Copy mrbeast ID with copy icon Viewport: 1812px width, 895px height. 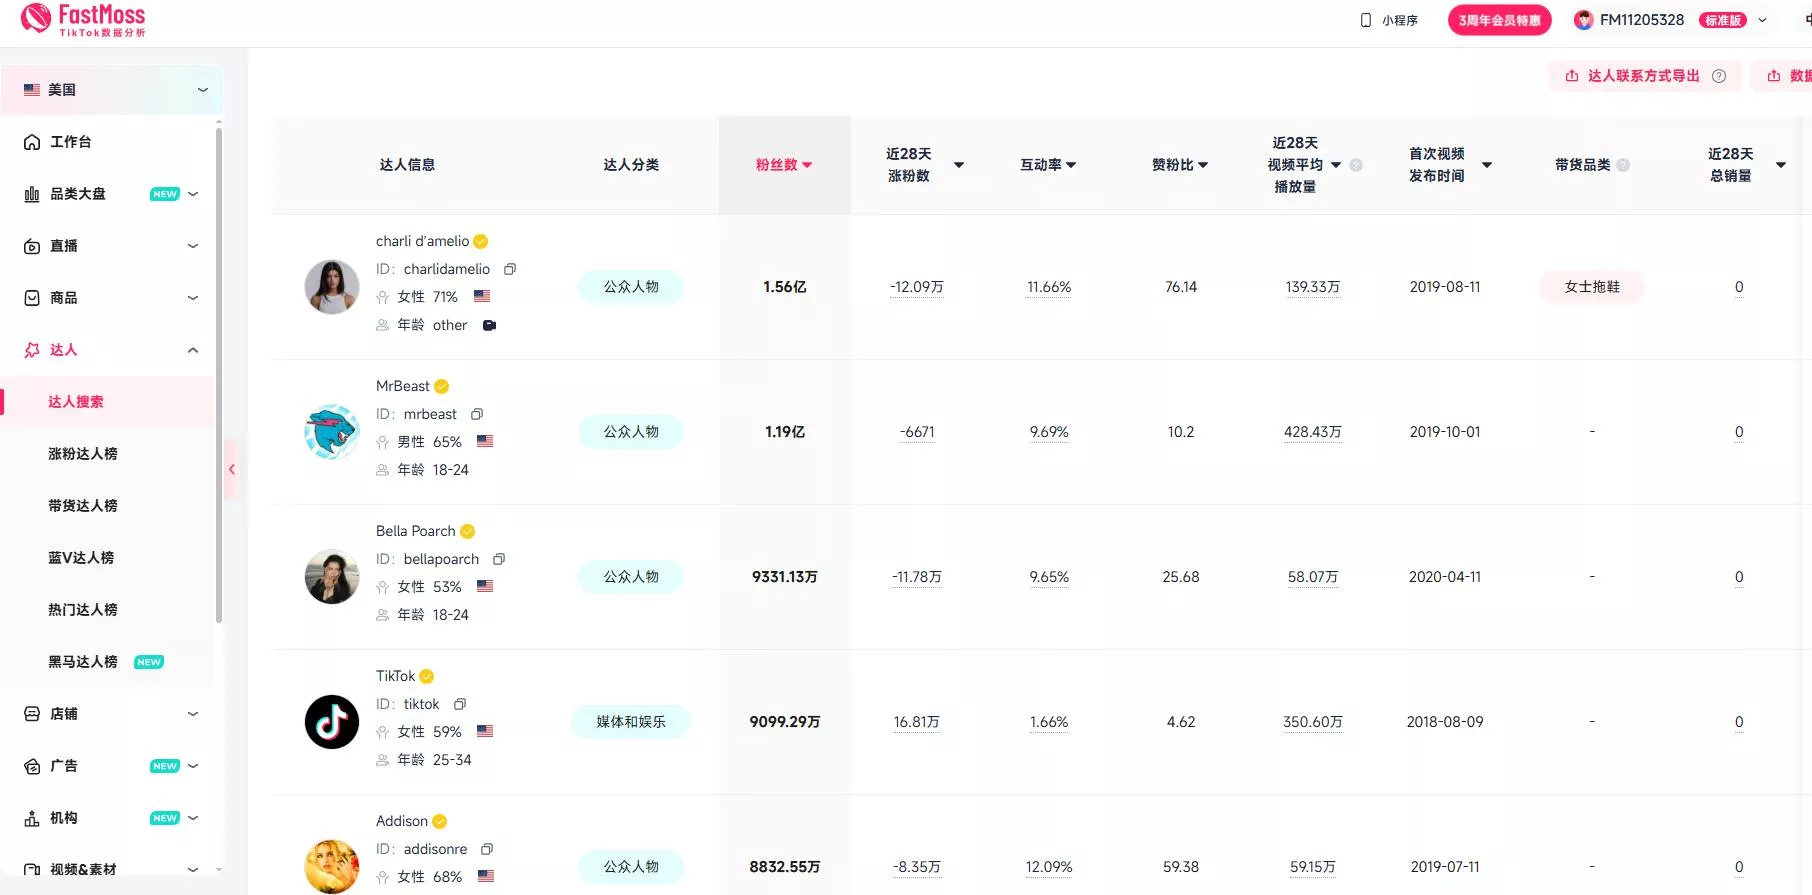(x=477, y=414)
